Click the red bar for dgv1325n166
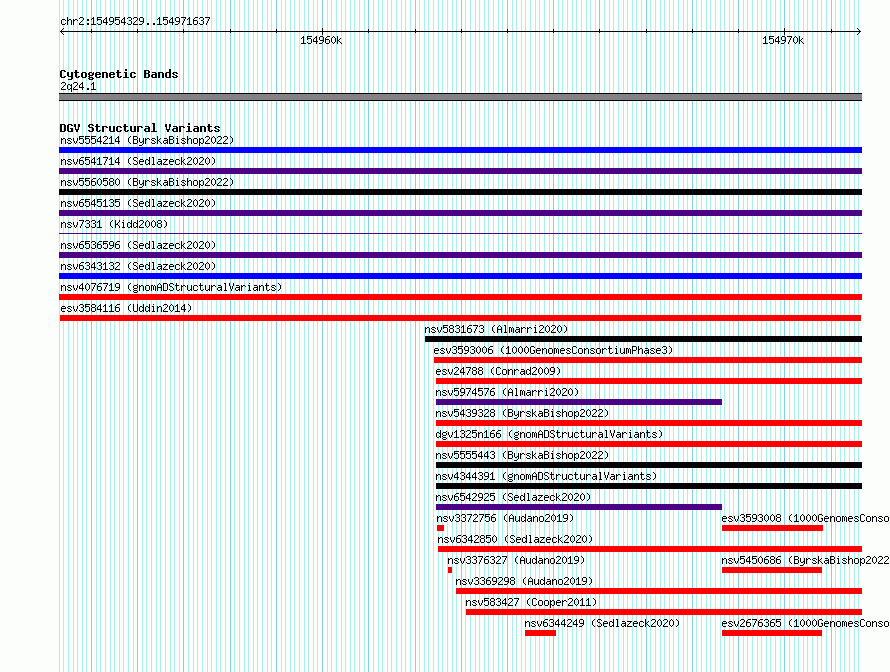The width and height of the screenshot is (890, 672). pyautogui.click(x=649, y=444)
